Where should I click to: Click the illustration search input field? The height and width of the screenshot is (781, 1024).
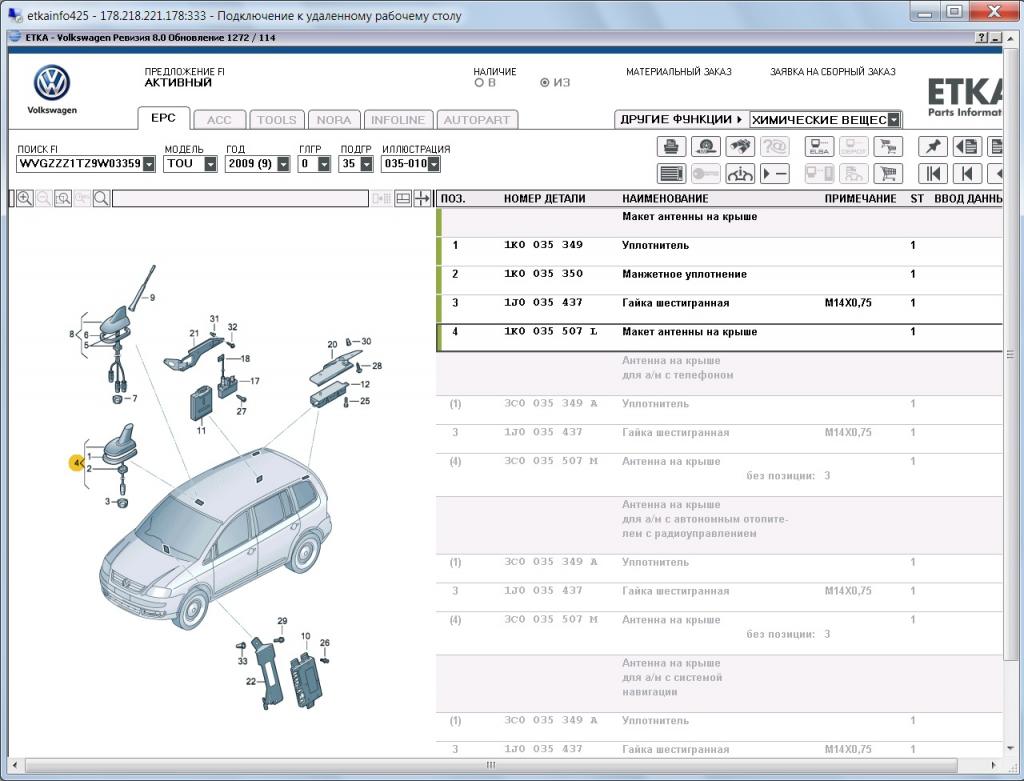[x=240, y=199]
